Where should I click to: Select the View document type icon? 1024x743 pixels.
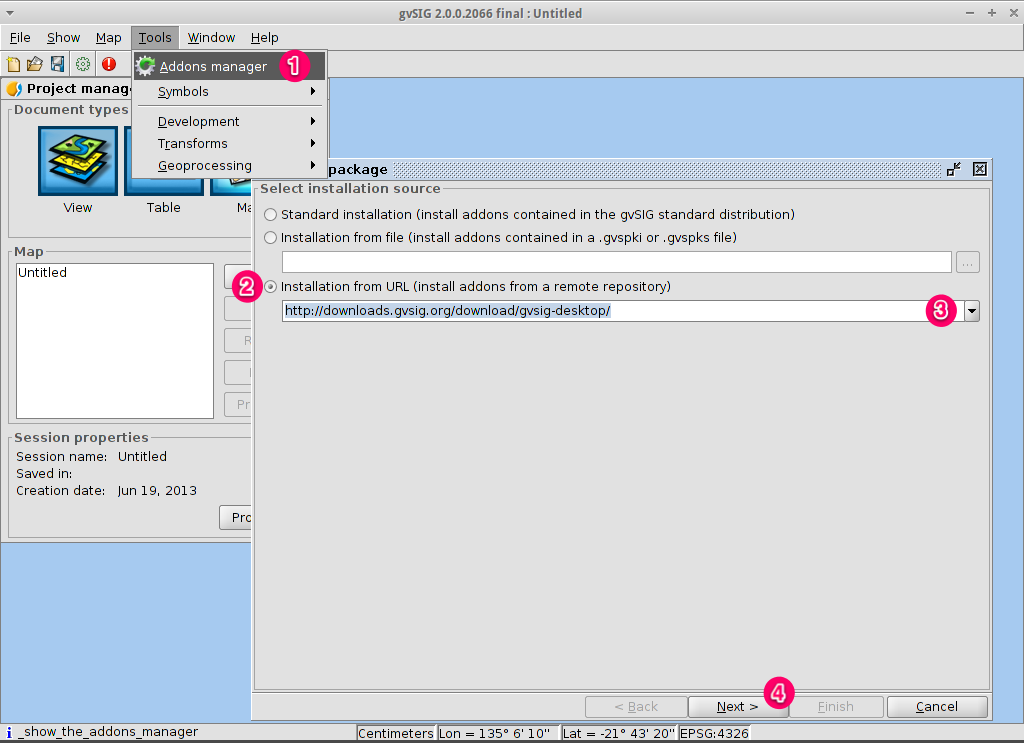pyautogui.click(x=78, y=161)
